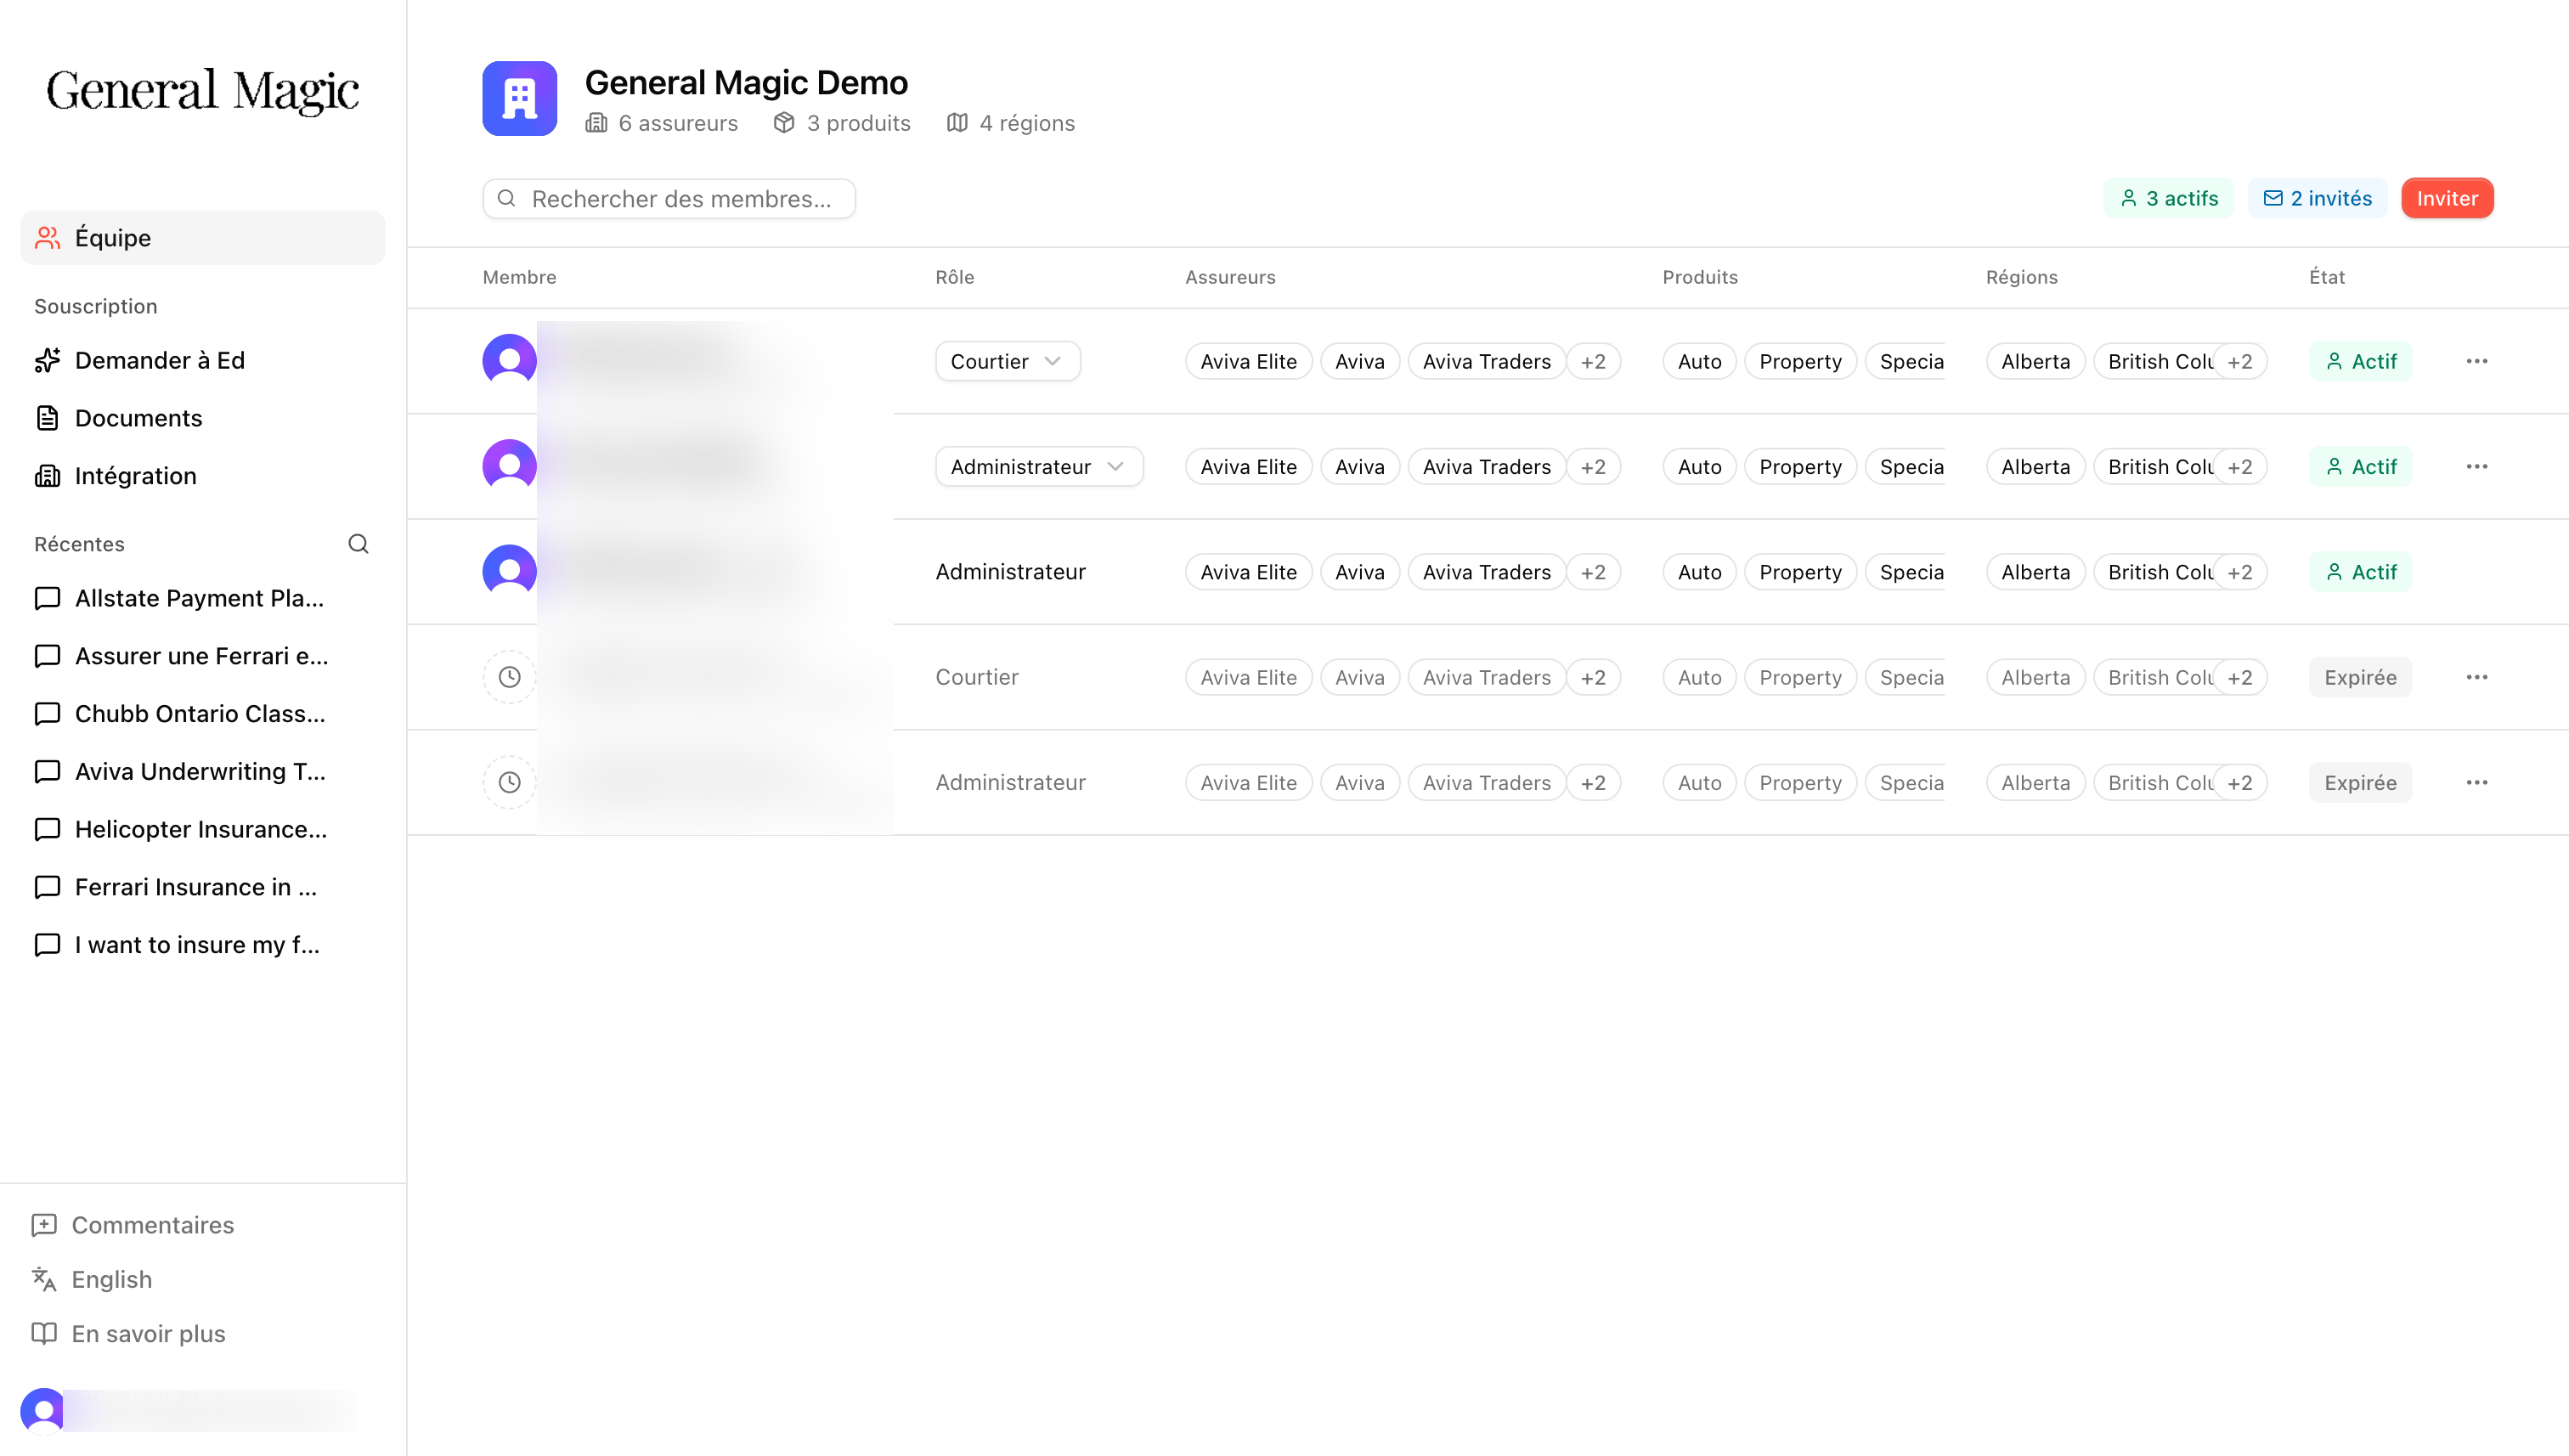This screenshot has height=1456, width=2569.
Task: Click the clock icon in the expired Administrateur row
Action: coord(510,782)
